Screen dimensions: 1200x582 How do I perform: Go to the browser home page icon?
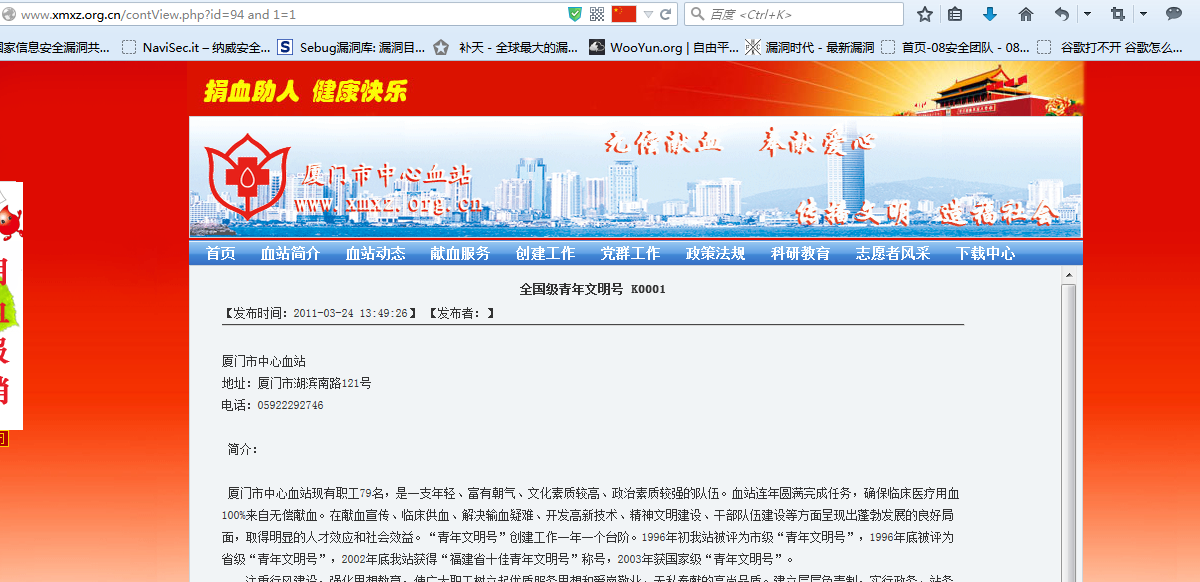[x=1025, y=14]
